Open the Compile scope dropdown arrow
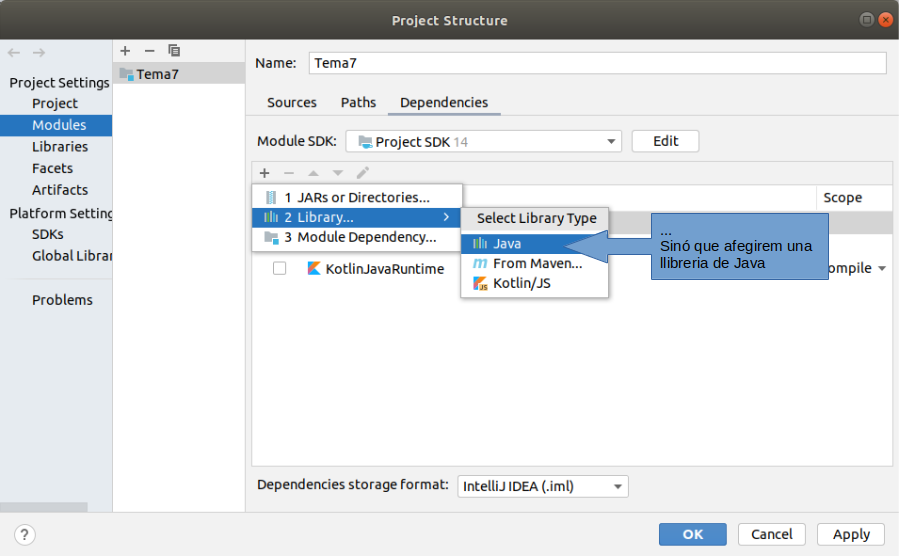899x556 pixels. point(882,268)
